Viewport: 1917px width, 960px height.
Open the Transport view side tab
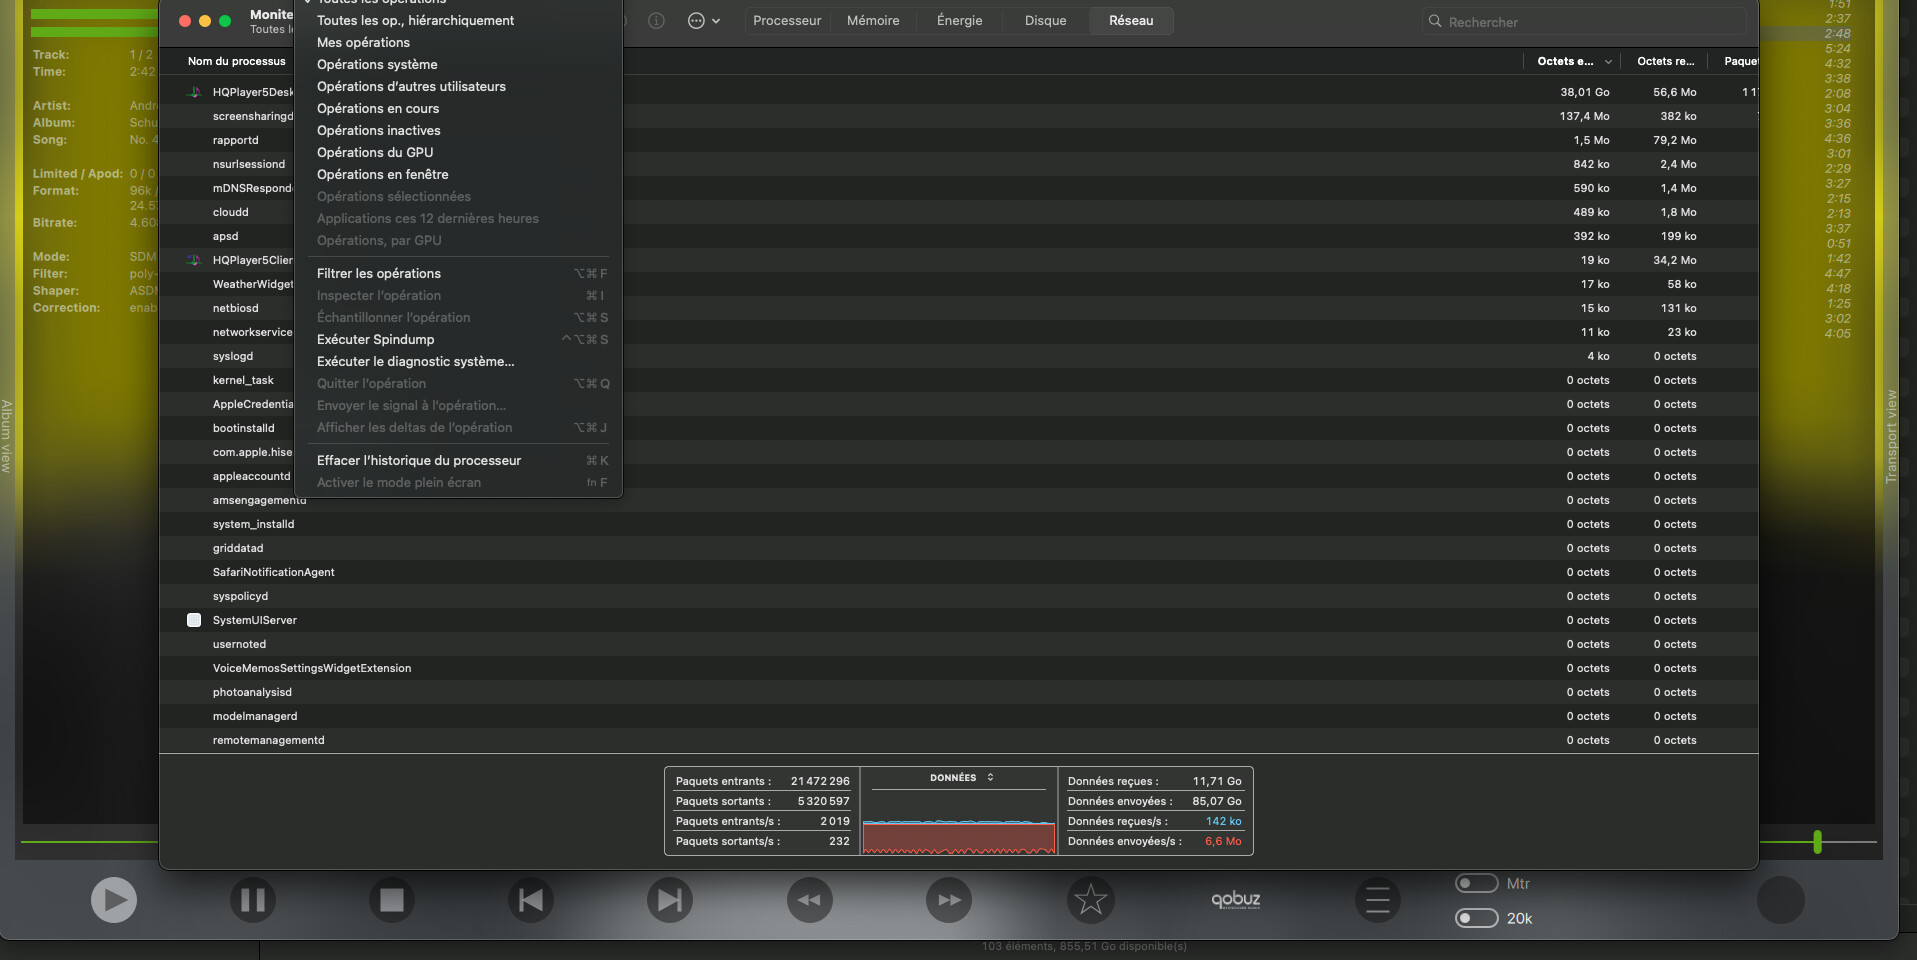pyautogui.click(x=1891, y=437)
